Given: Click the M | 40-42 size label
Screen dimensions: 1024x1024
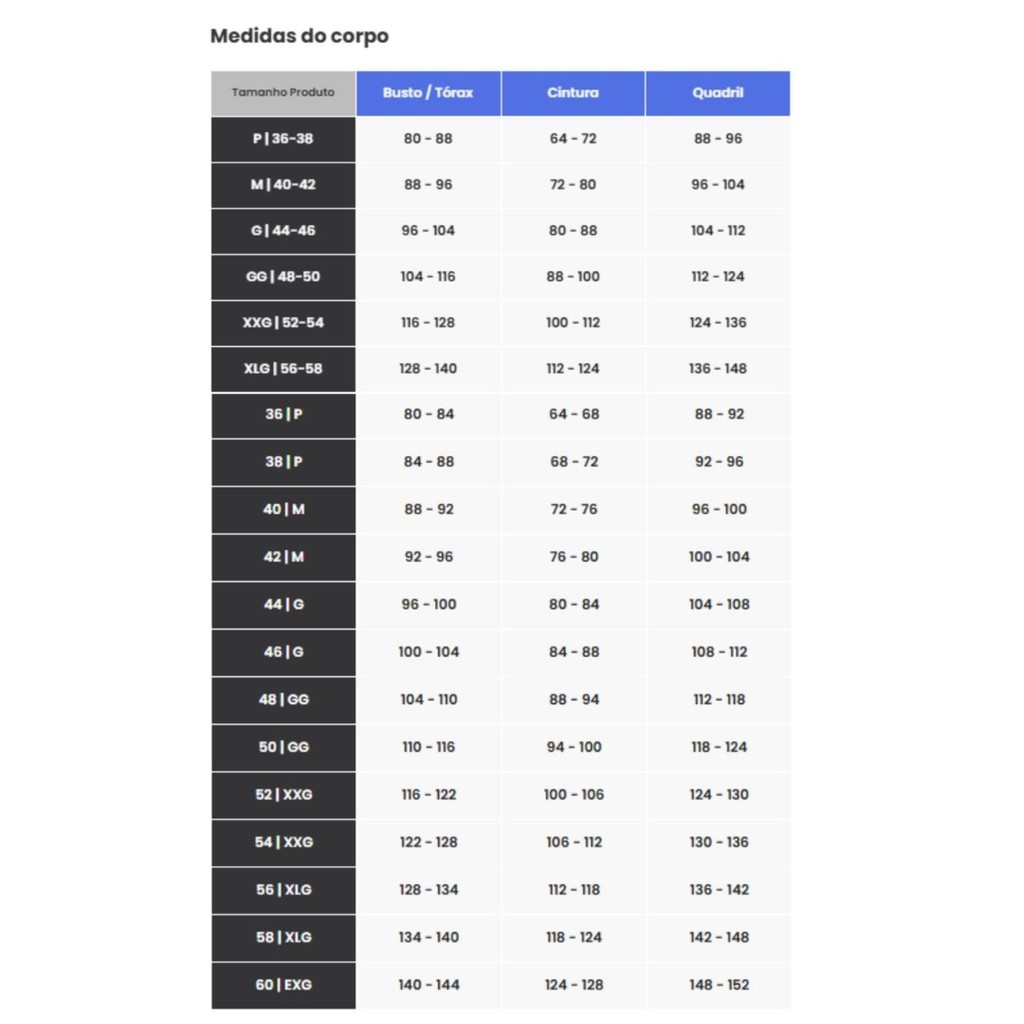Looking at the screenshot, I should pyautogui.click(x=283, y=185).
